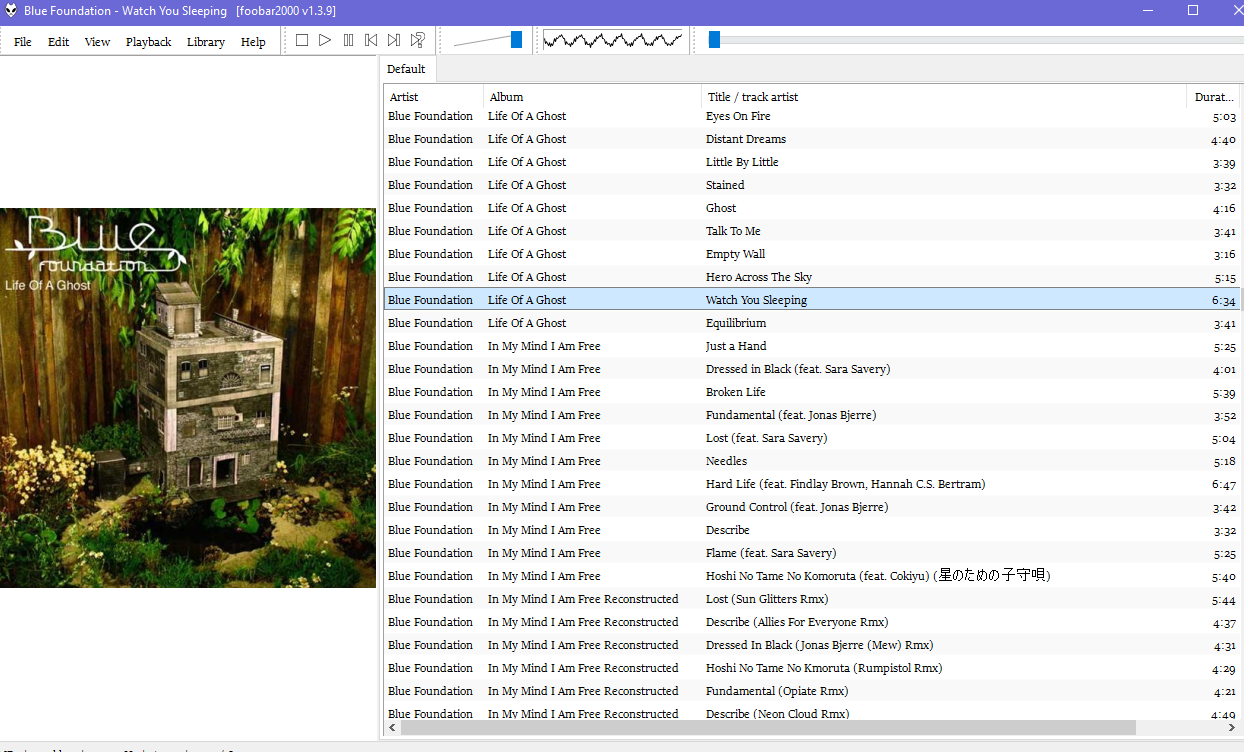Click the seek bar handle
This screenshot has width=1244, height=752.
coord(714,40)
